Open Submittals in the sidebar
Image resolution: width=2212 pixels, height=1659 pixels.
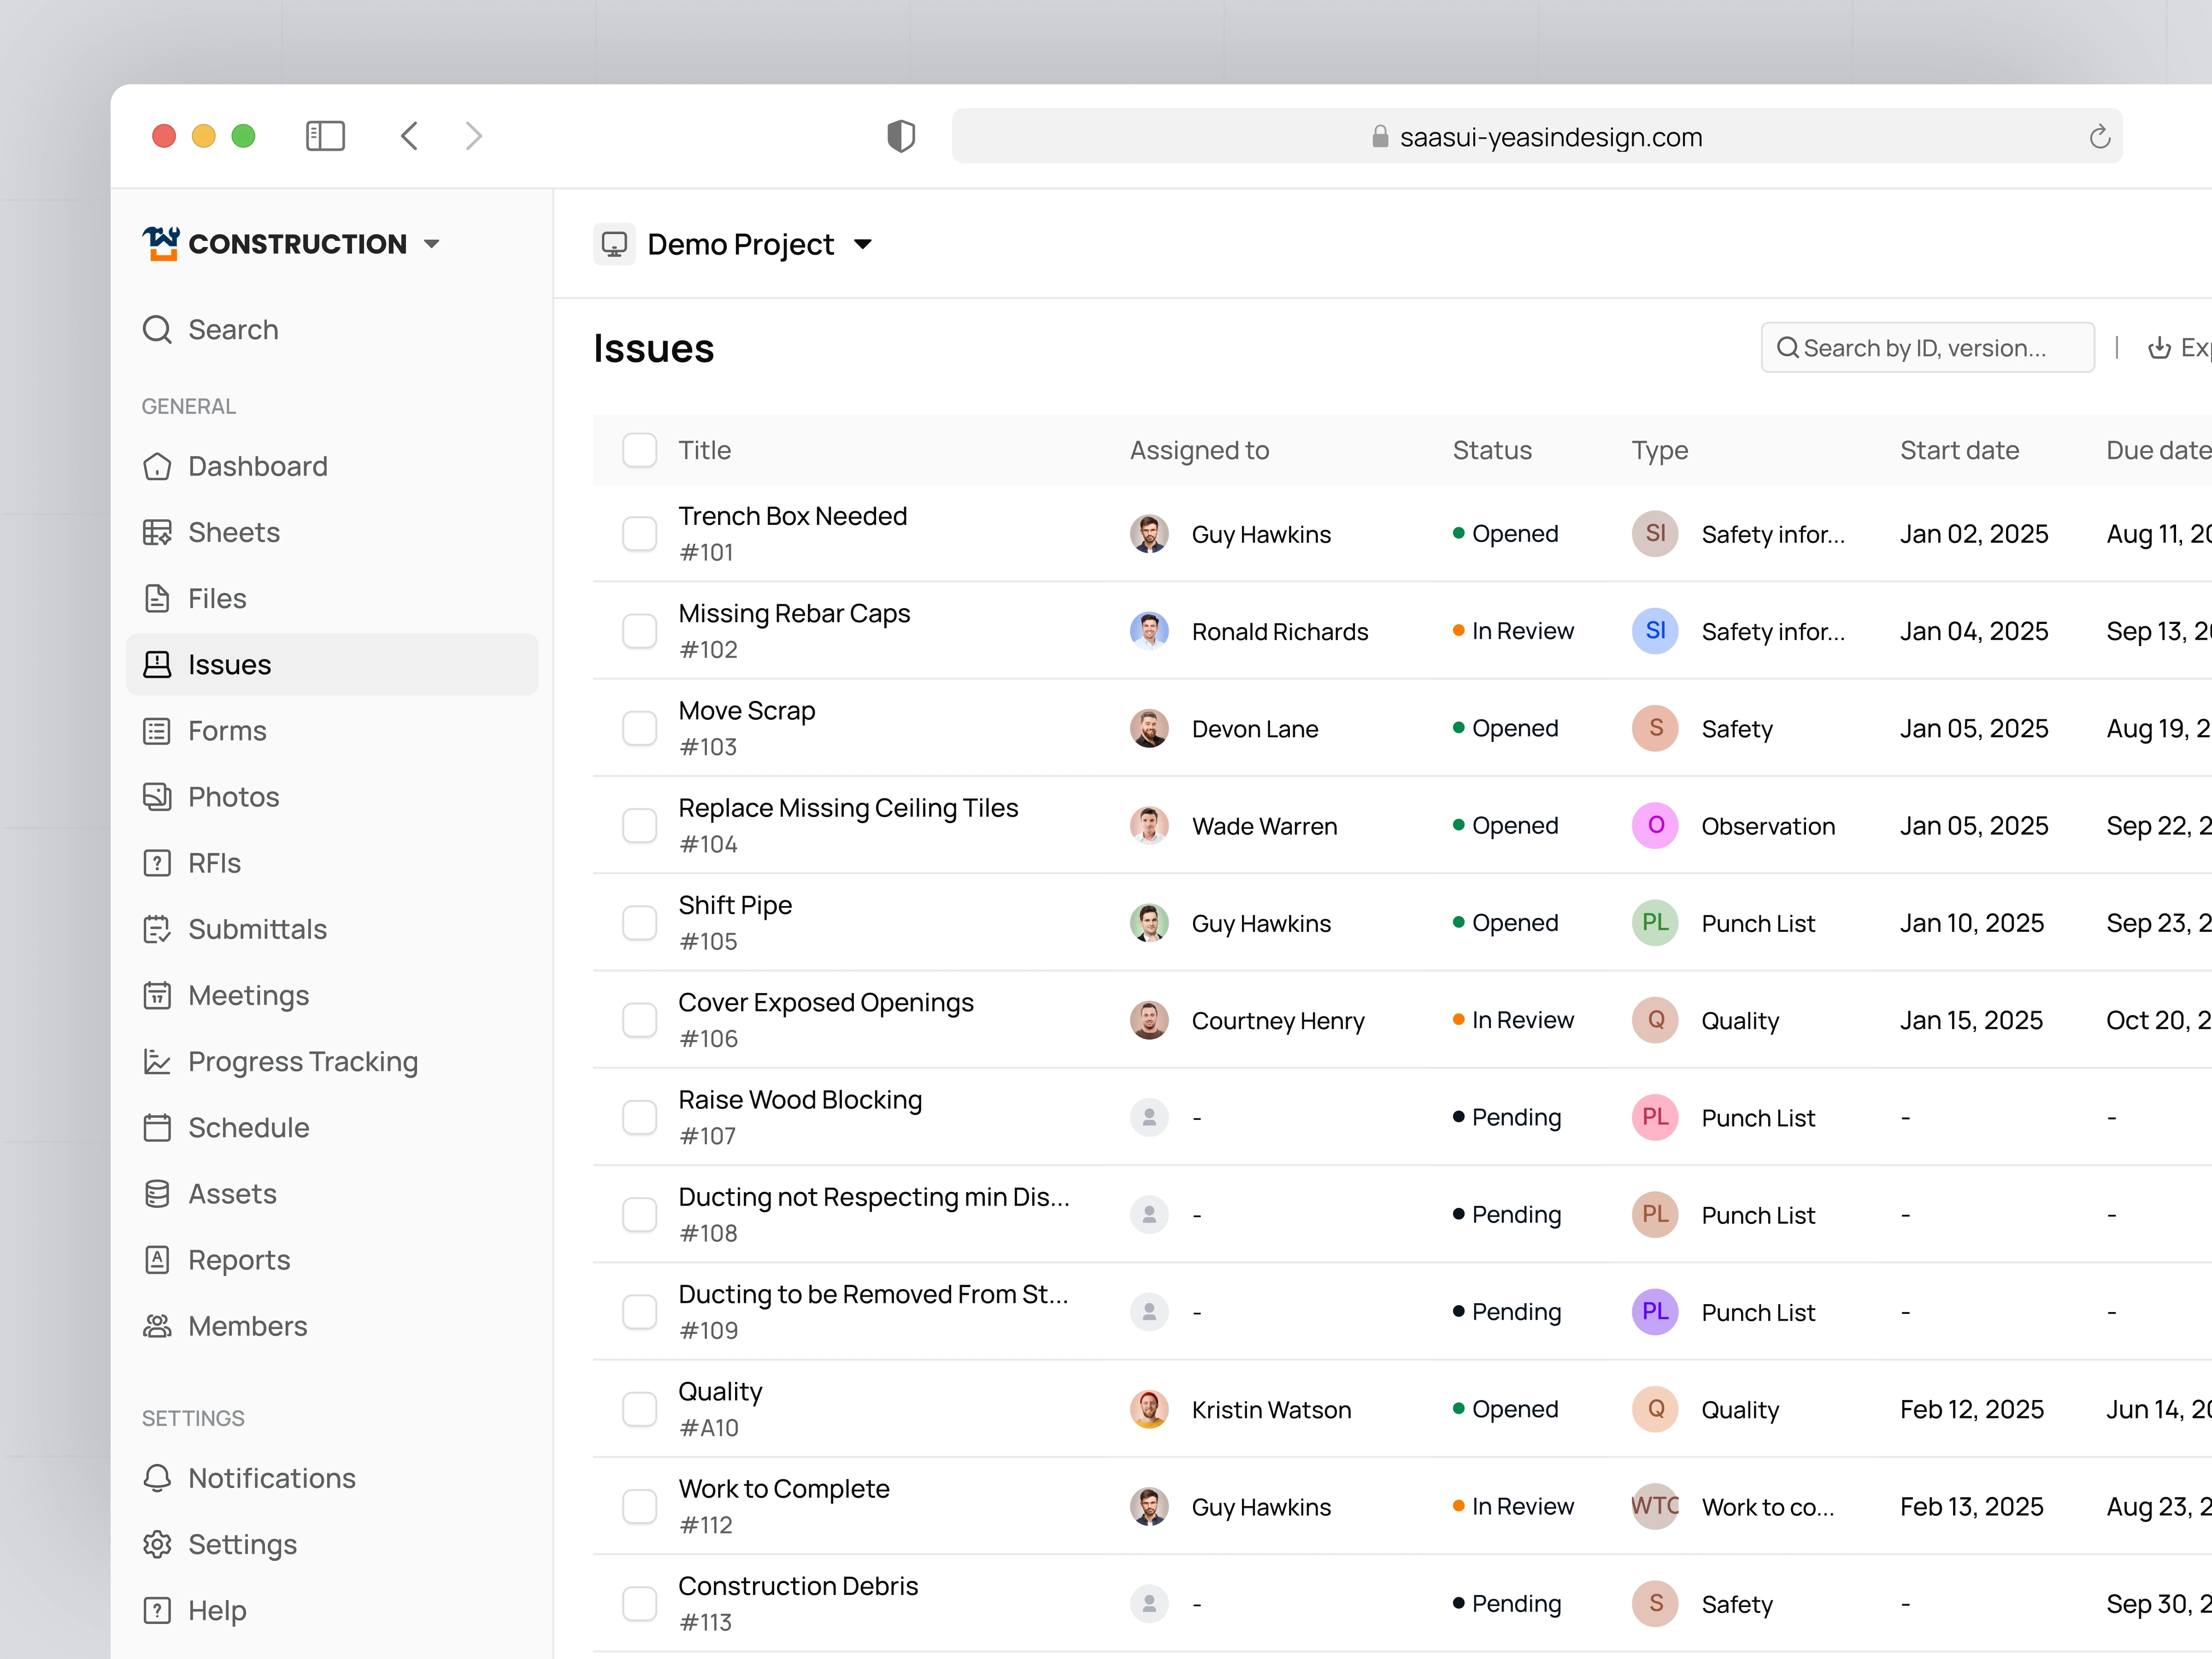click(x=332, y=929)
